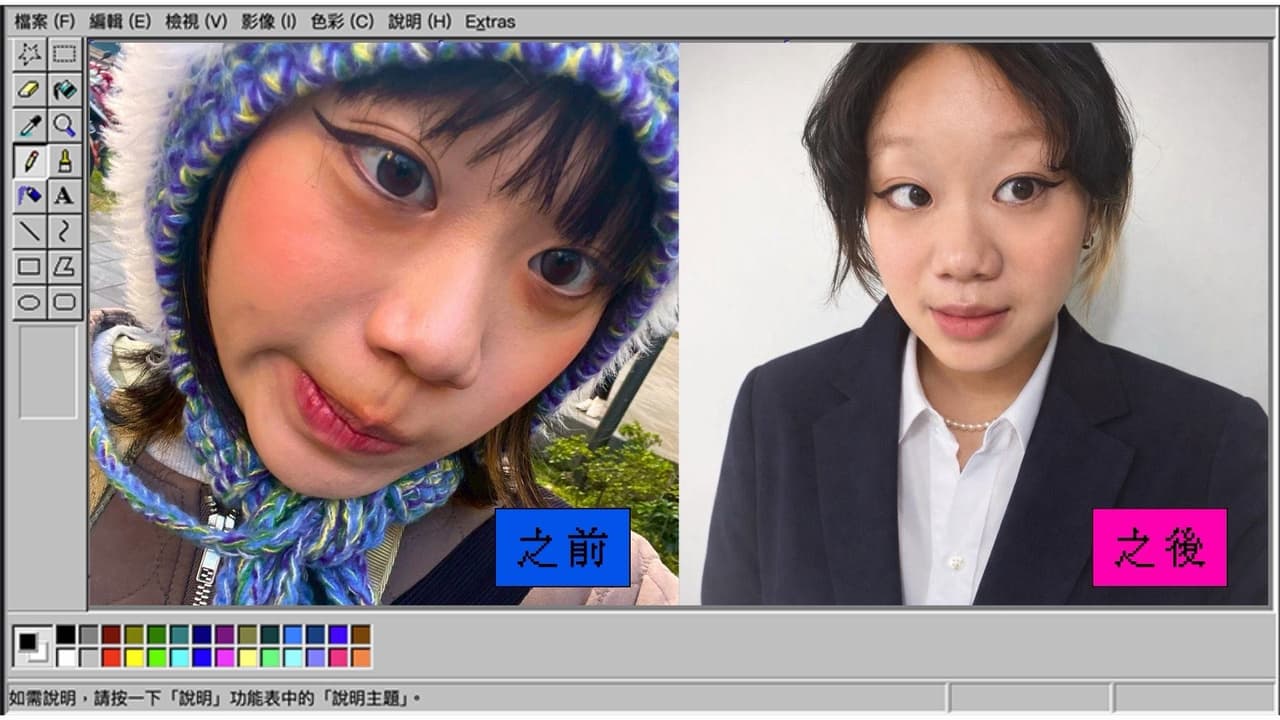Pick the purple palette swatch
This screenshot has height=720, width=1280.
[x=224, y=634]
